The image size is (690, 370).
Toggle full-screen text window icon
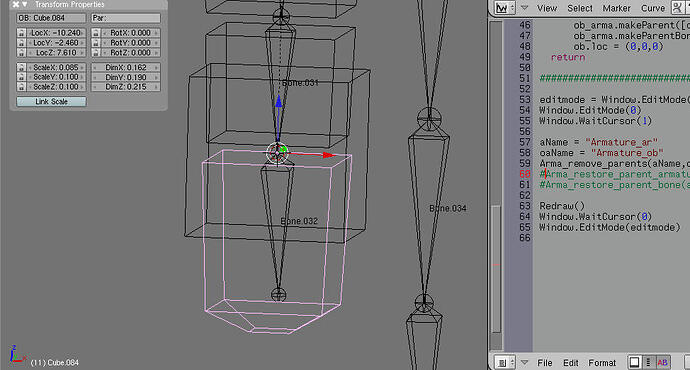(634, 362)
